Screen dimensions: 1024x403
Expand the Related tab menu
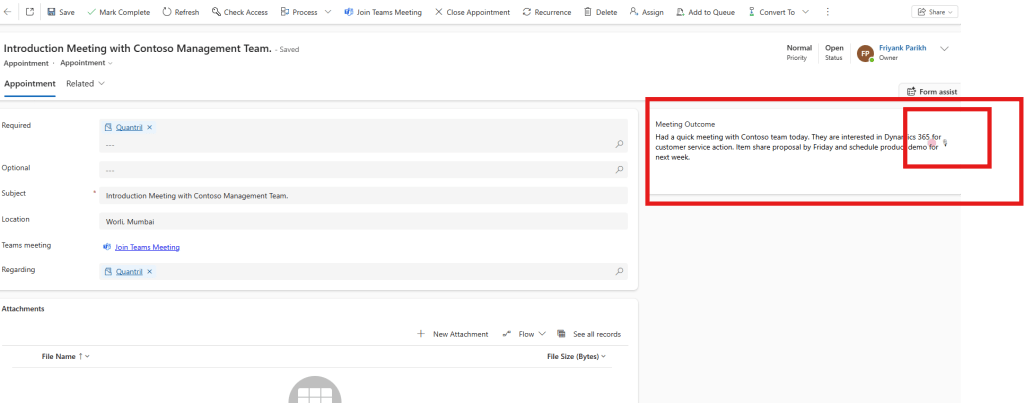click(85, 83)
